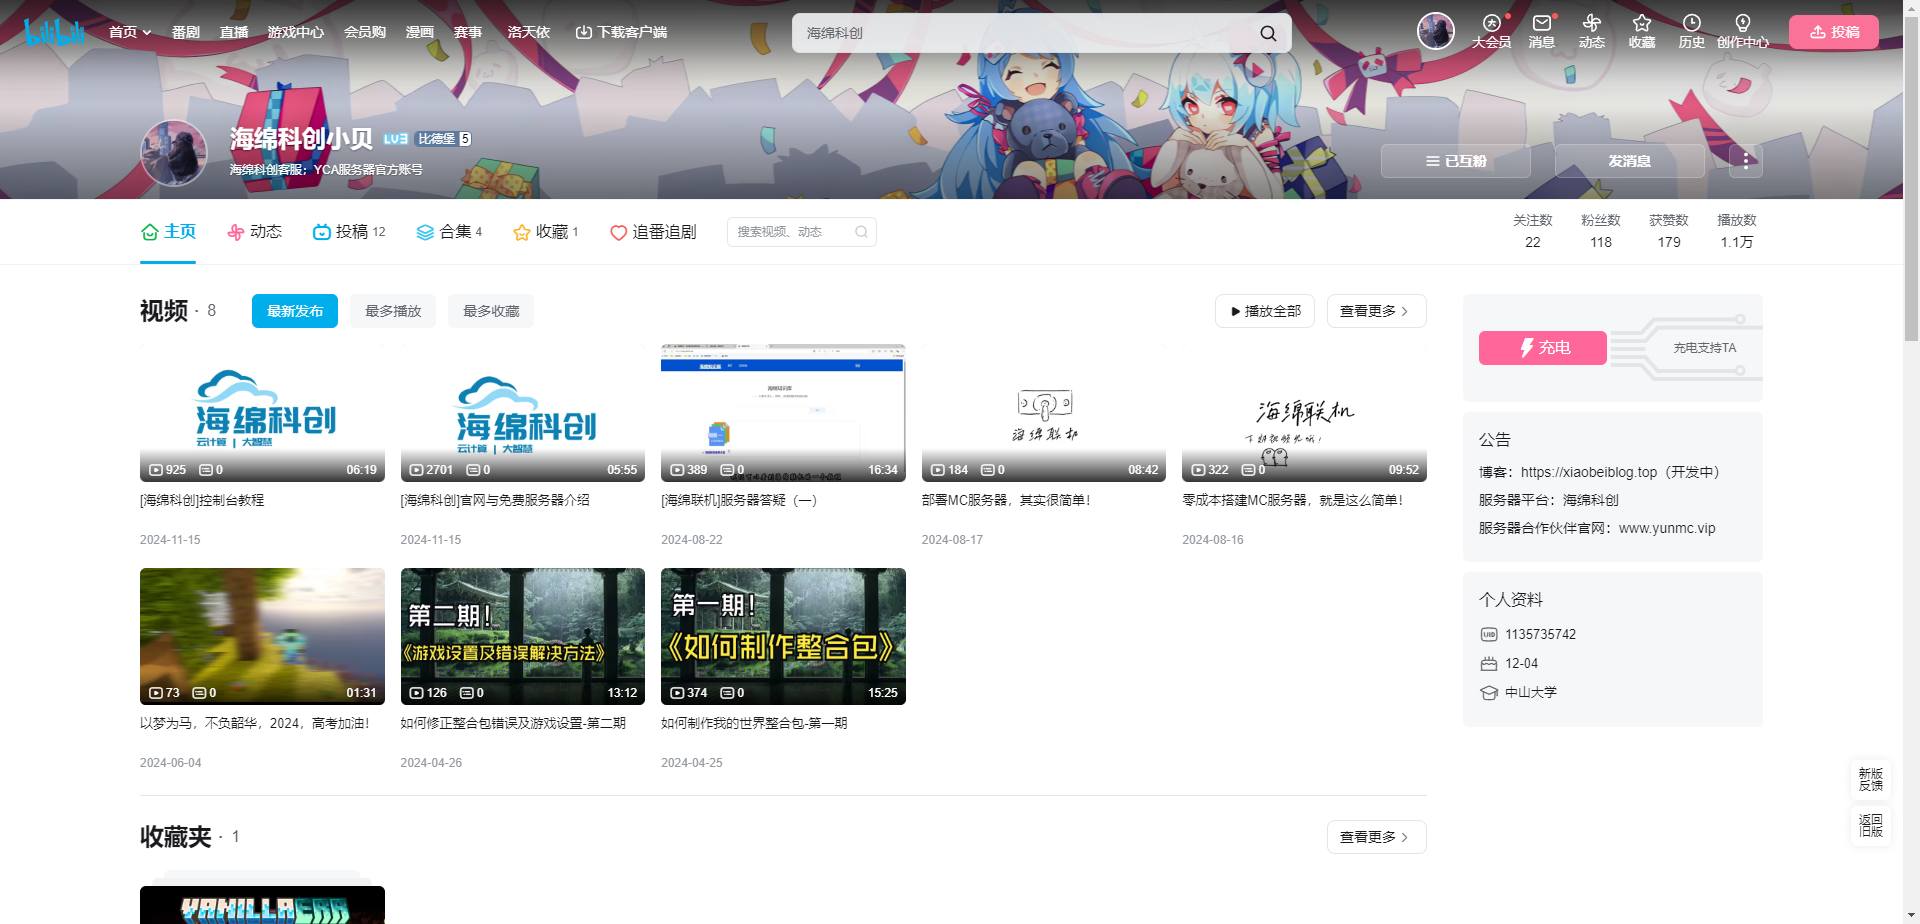Image resolution: width=1920 pixels, height=924 pixels.
Task: Click the pink 投稿 upload button
Action: [1834, 32]
